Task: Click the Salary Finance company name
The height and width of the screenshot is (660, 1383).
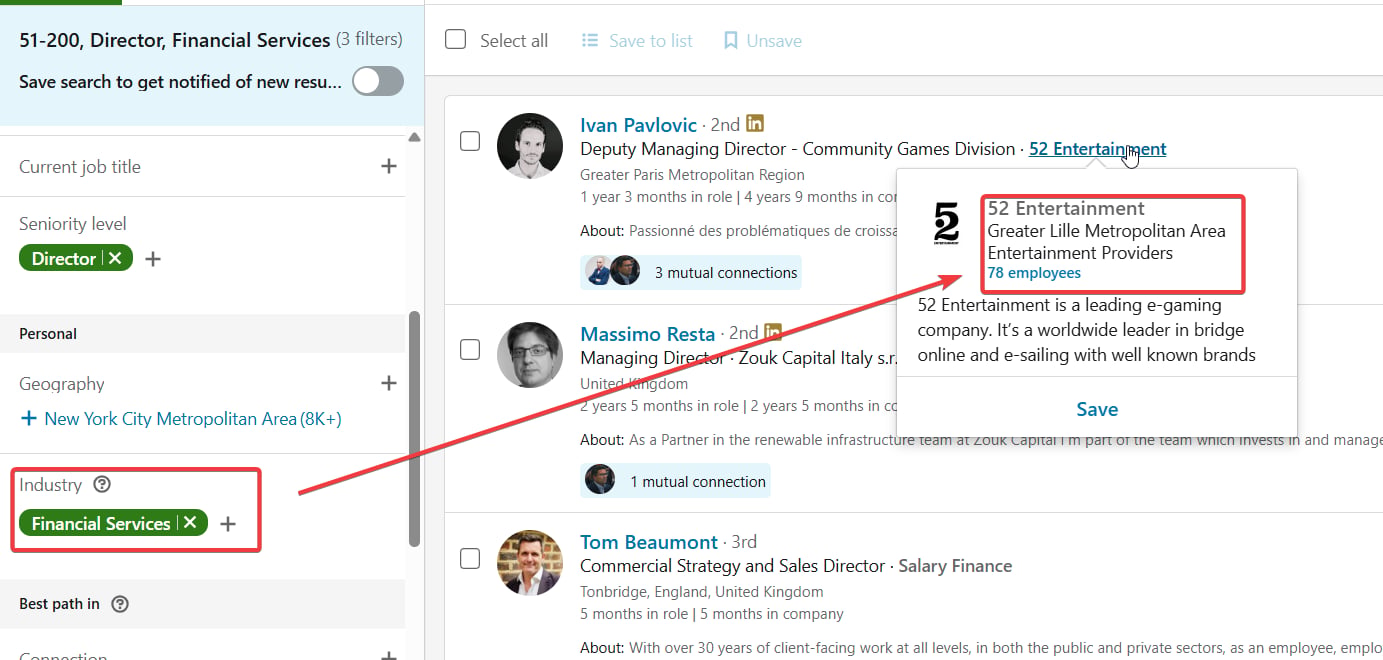Action: pos(955,566)
